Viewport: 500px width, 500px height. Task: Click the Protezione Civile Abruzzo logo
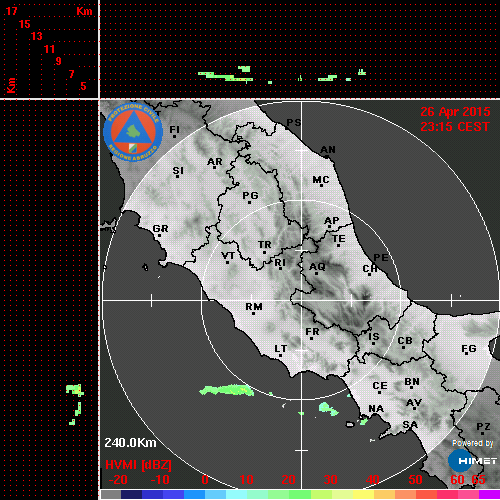pyautogui.click(x=133, y=132)
